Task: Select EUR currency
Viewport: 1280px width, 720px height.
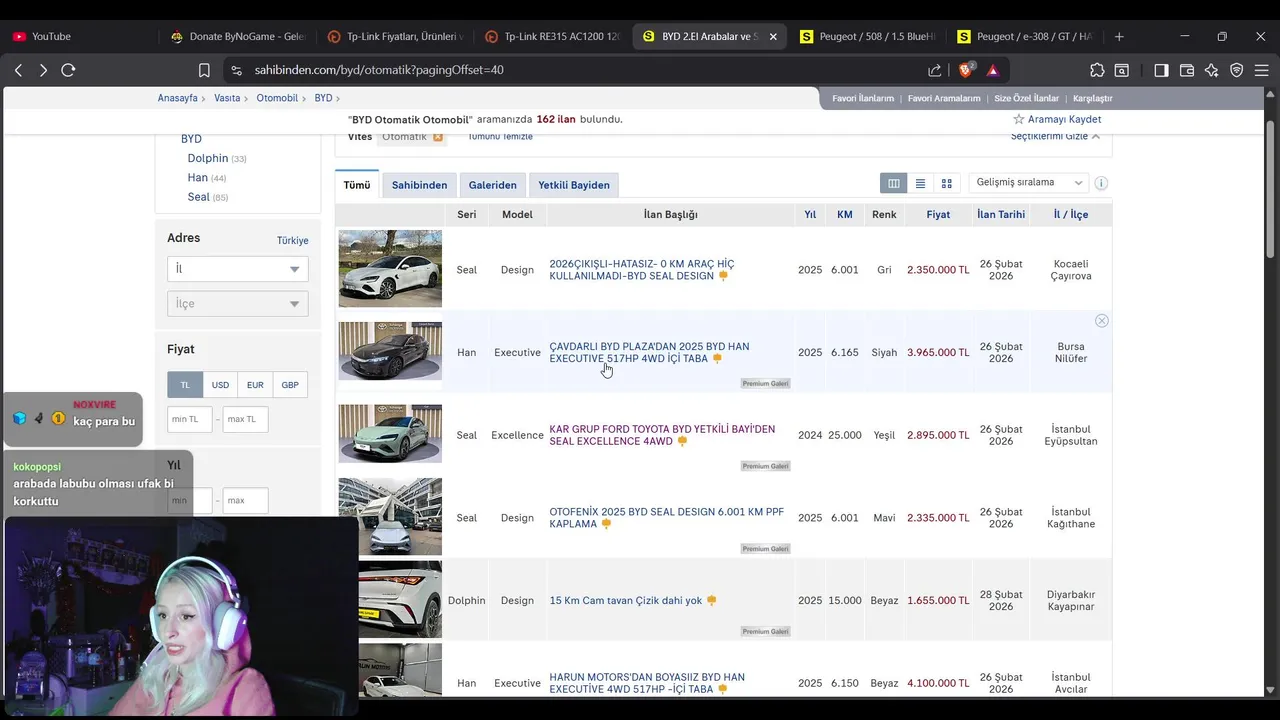Action: (x=255, y=385)
